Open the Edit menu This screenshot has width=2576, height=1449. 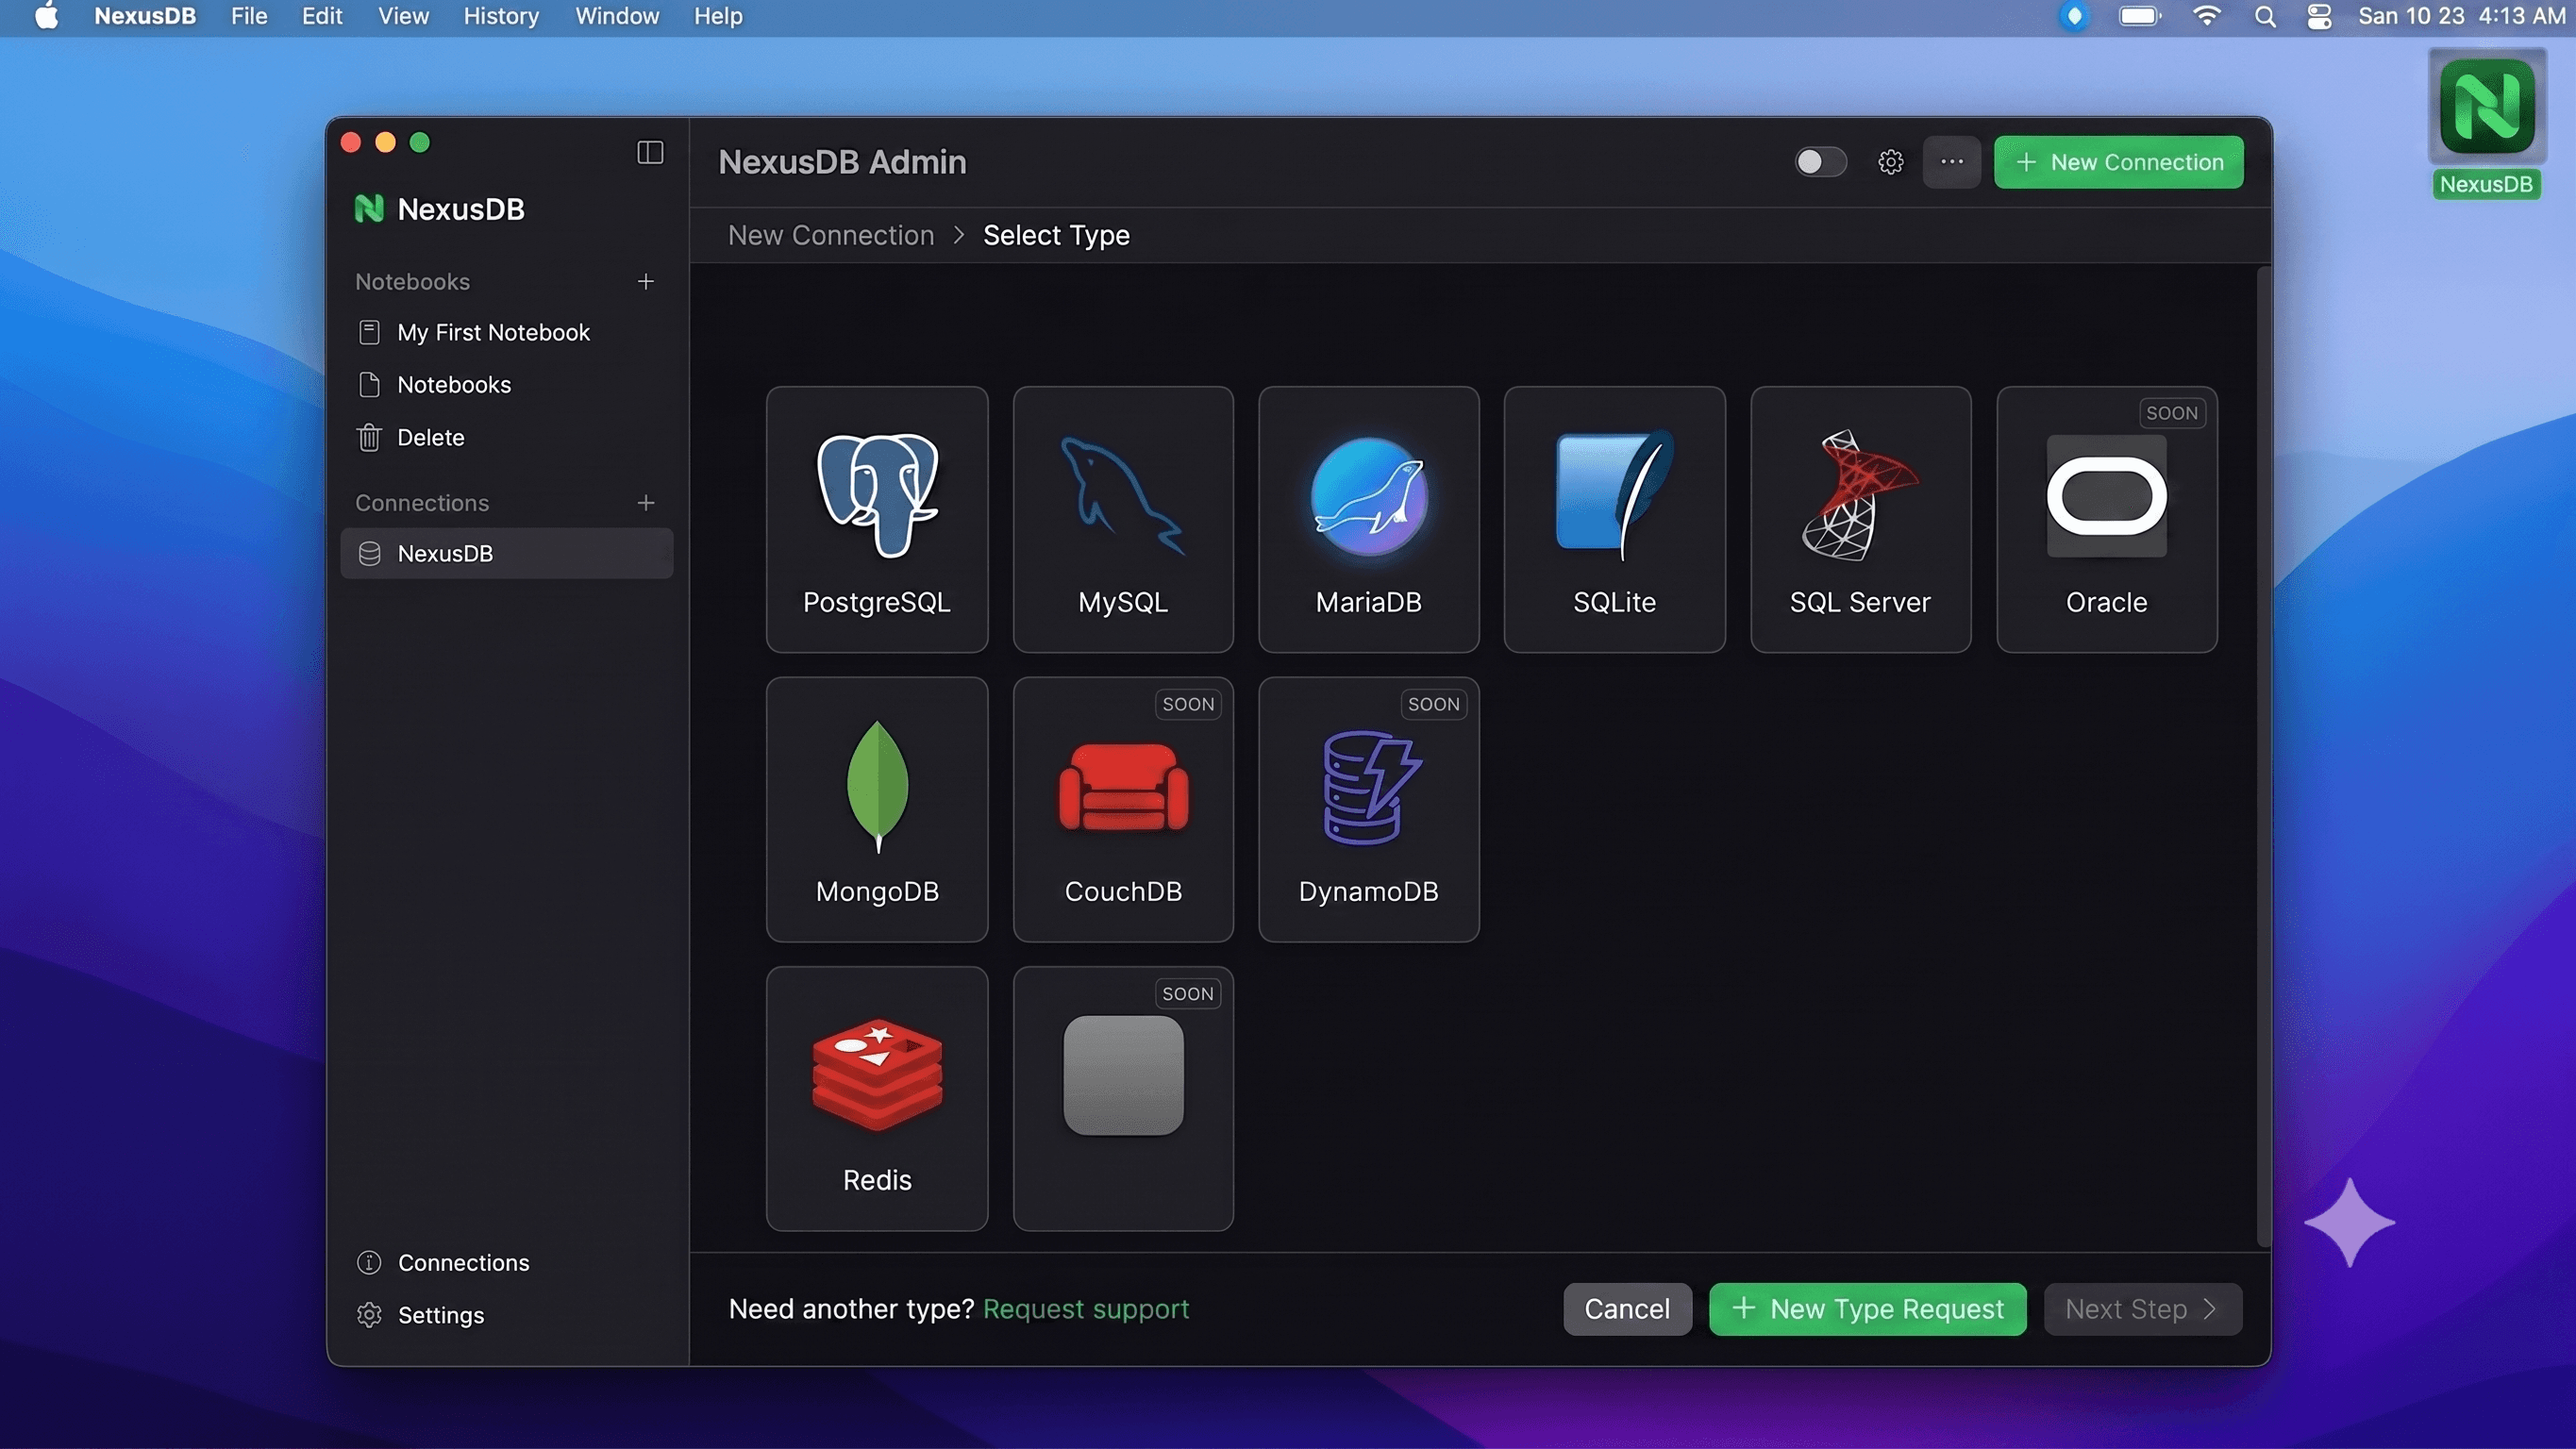(x=322, y=17)
